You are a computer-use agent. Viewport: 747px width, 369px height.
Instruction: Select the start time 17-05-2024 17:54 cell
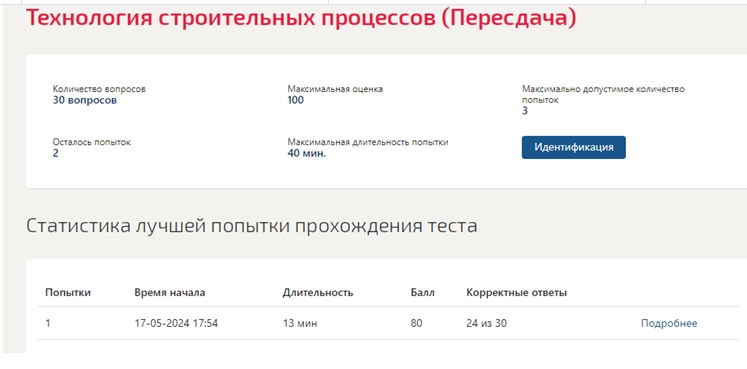click(x=176, y=324)
